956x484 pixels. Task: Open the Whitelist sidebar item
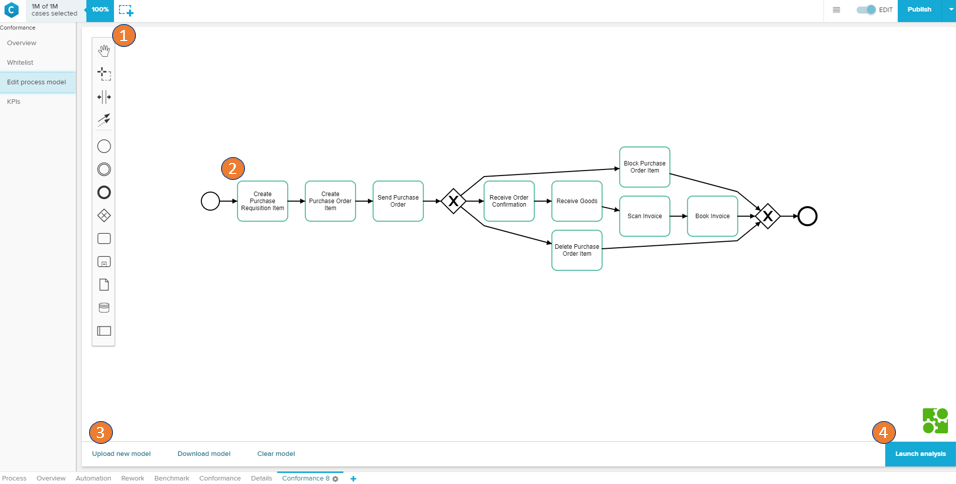pyautogui.click(x=20, y=63)
